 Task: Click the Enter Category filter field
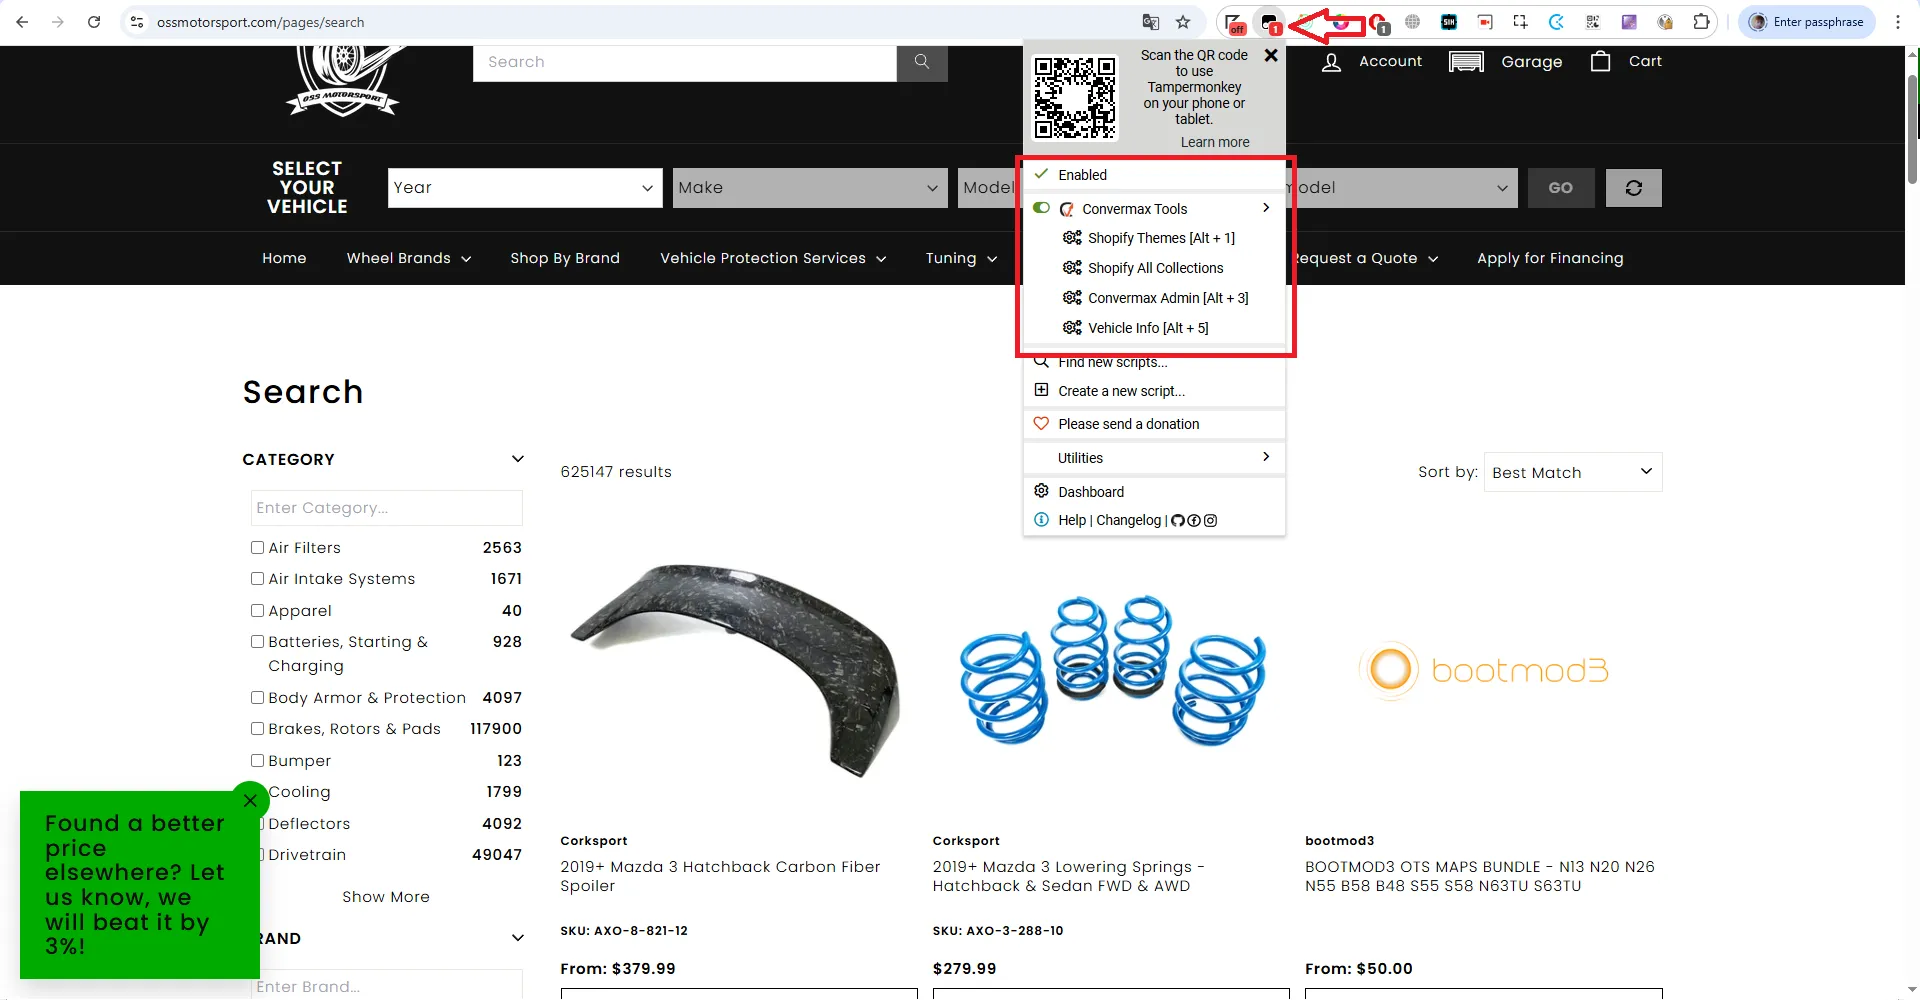[386, 508]
